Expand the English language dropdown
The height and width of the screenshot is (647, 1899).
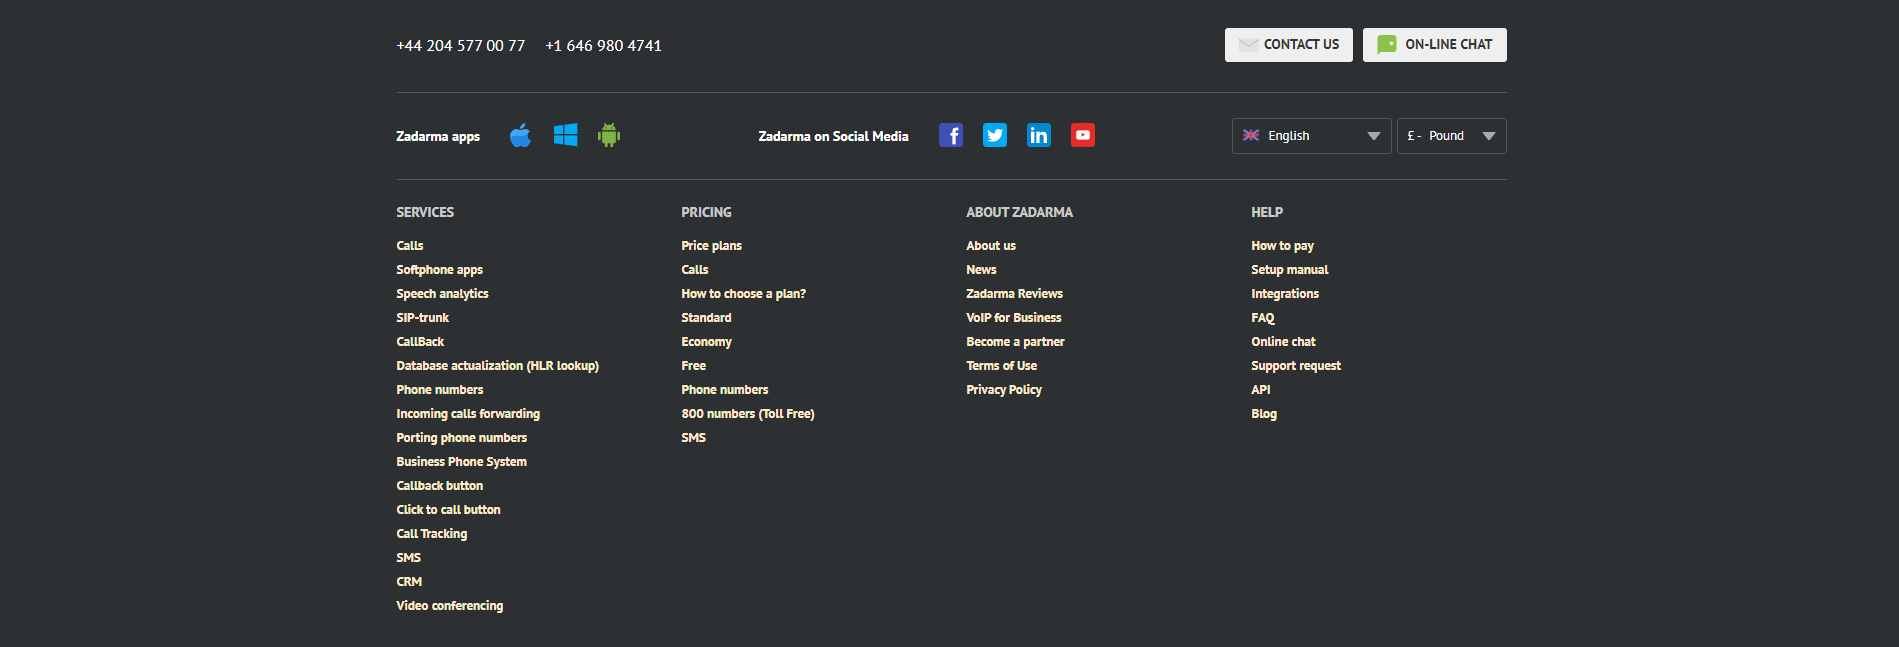pos(1311,136)
